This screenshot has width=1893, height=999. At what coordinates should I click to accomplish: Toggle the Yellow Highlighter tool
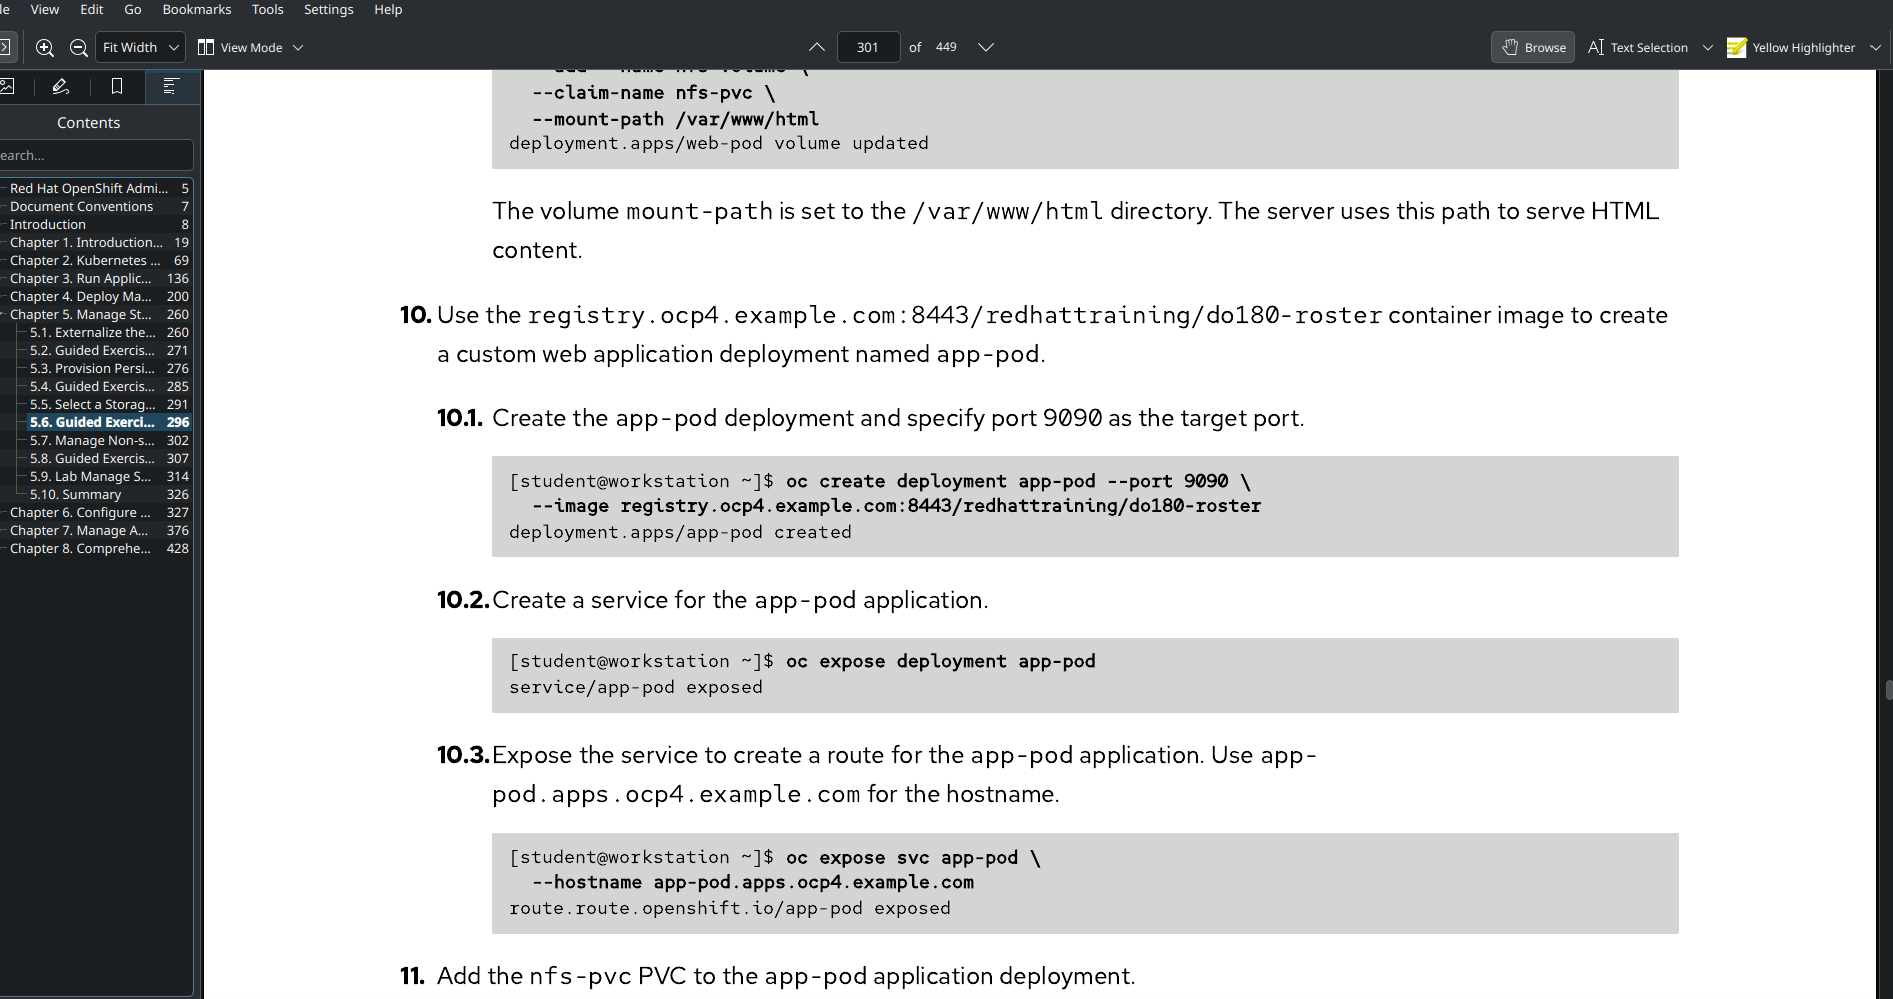tap(1791, 47)
